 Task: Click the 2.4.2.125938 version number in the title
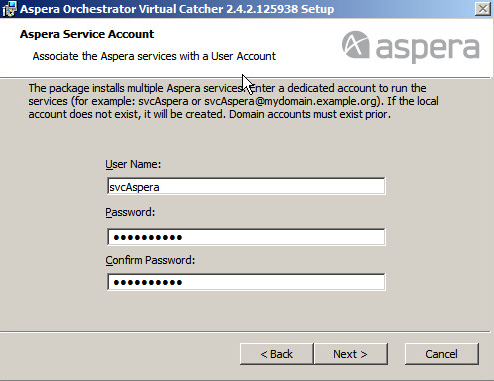pos(262,9)
